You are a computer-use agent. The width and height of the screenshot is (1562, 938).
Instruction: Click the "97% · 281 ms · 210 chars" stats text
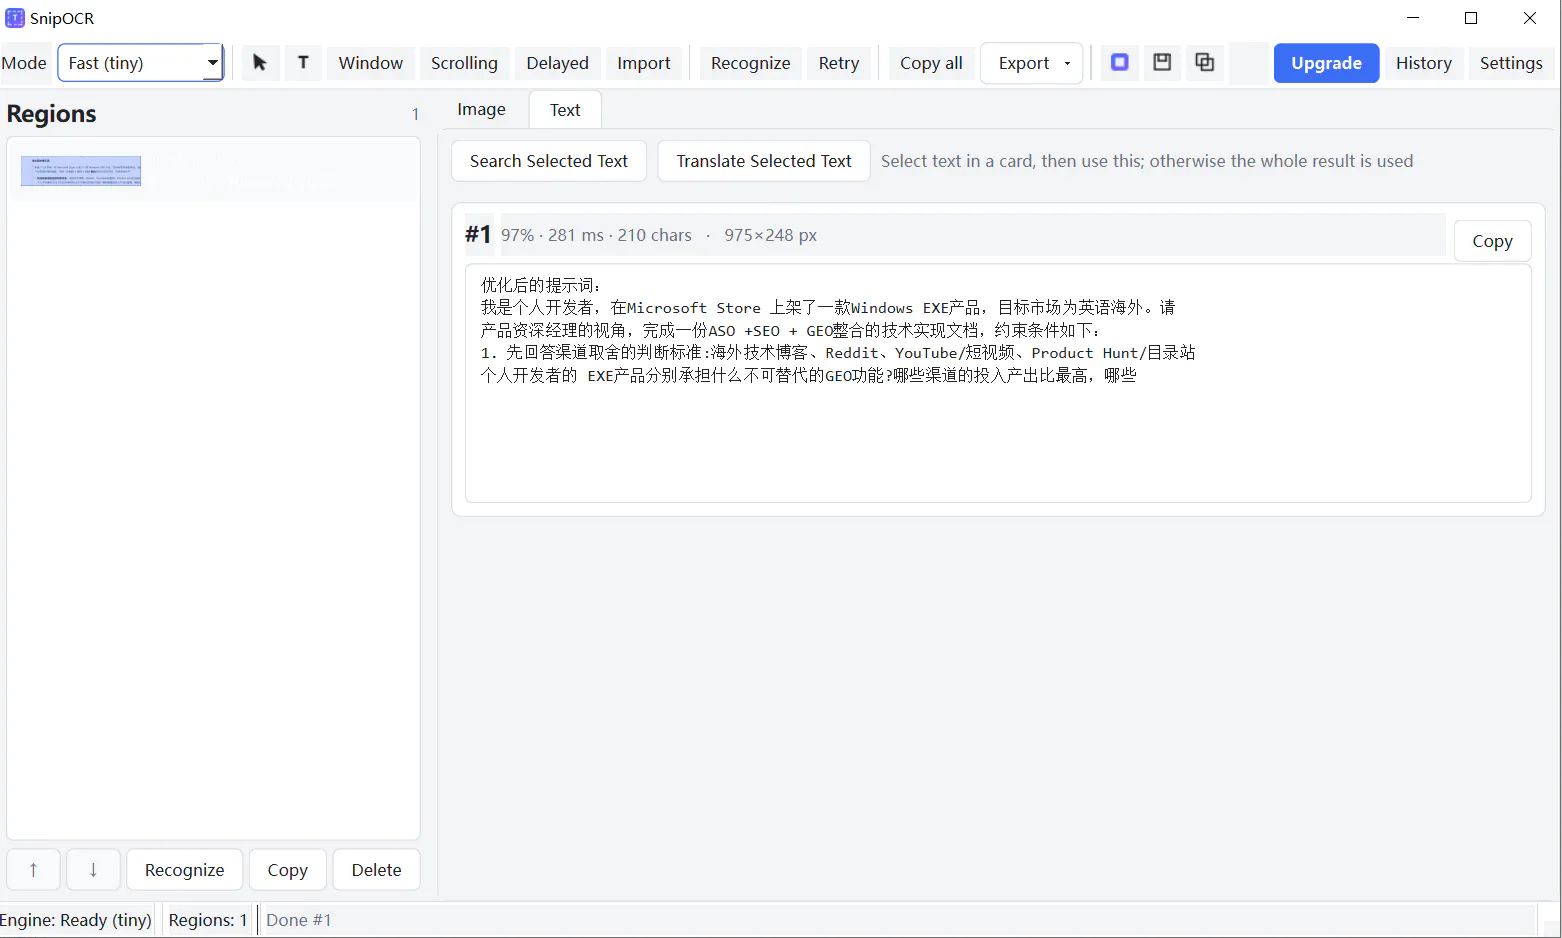coord(596,235)
